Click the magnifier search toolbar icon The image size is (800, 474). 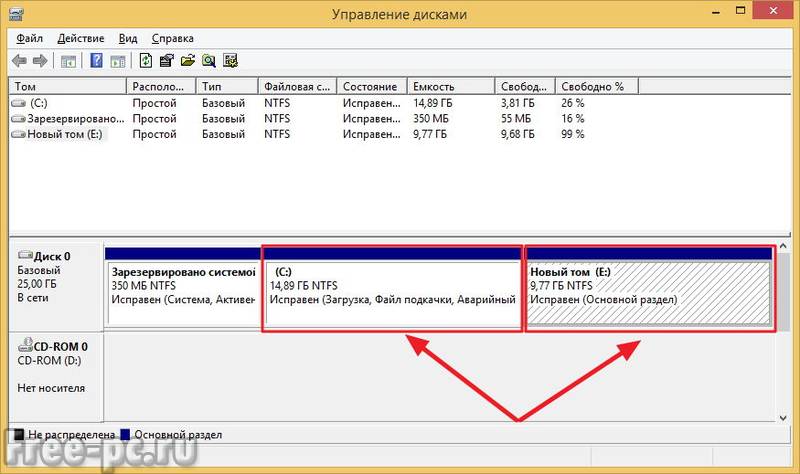(209, 61)
